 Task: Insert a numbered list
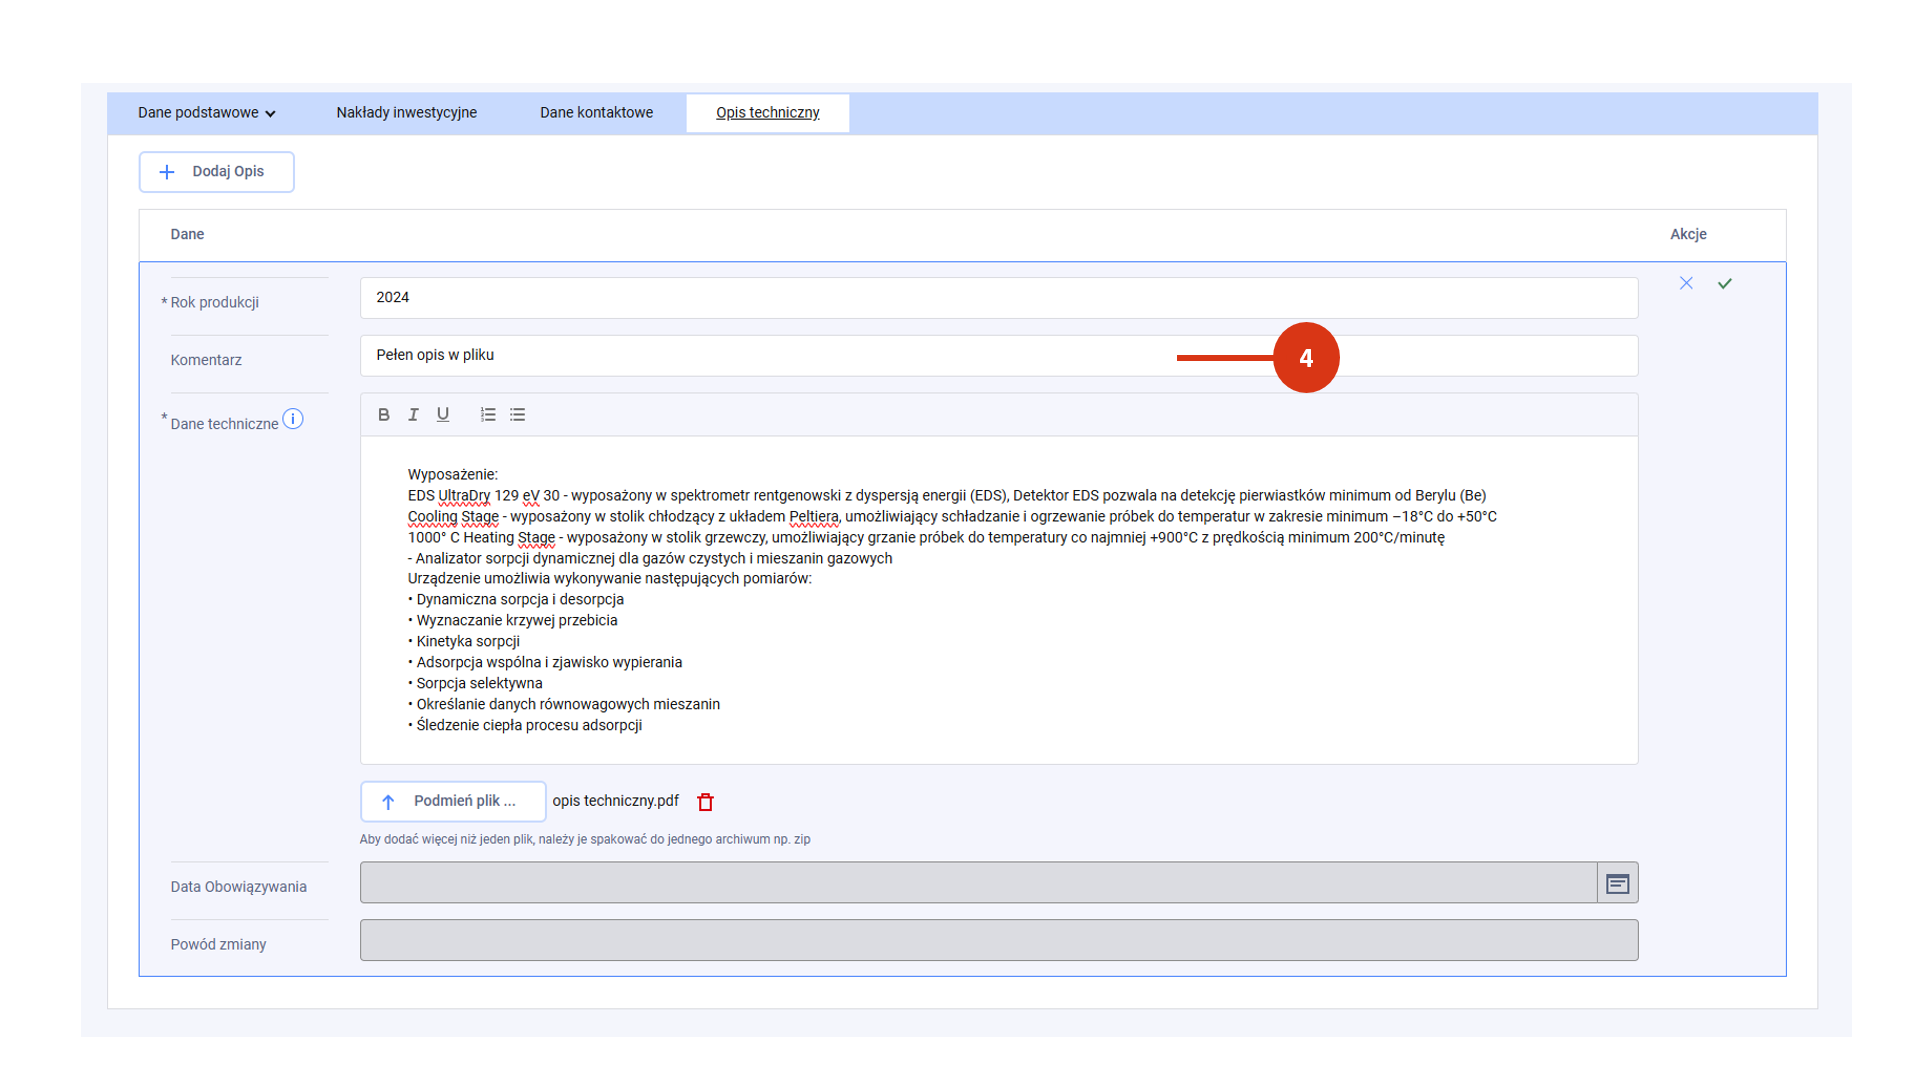click(x=488, y=414)
